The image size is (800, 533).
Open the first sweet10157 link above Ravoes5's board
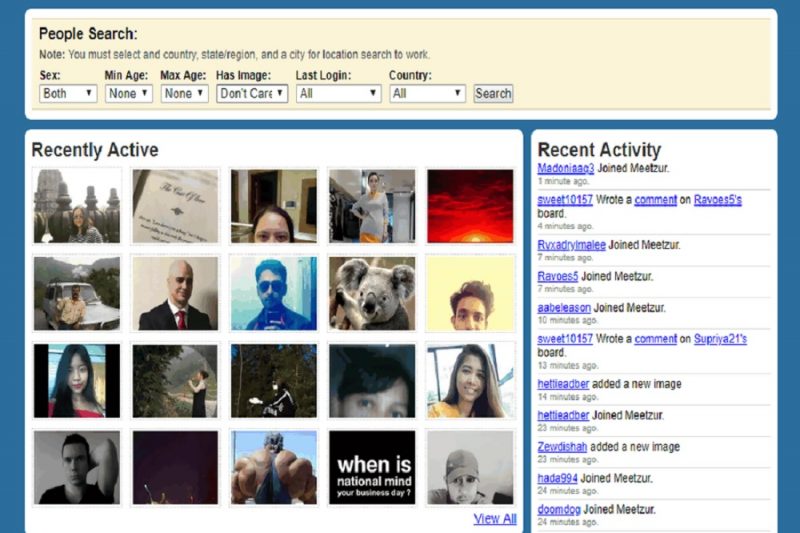(x=565, y=200)
